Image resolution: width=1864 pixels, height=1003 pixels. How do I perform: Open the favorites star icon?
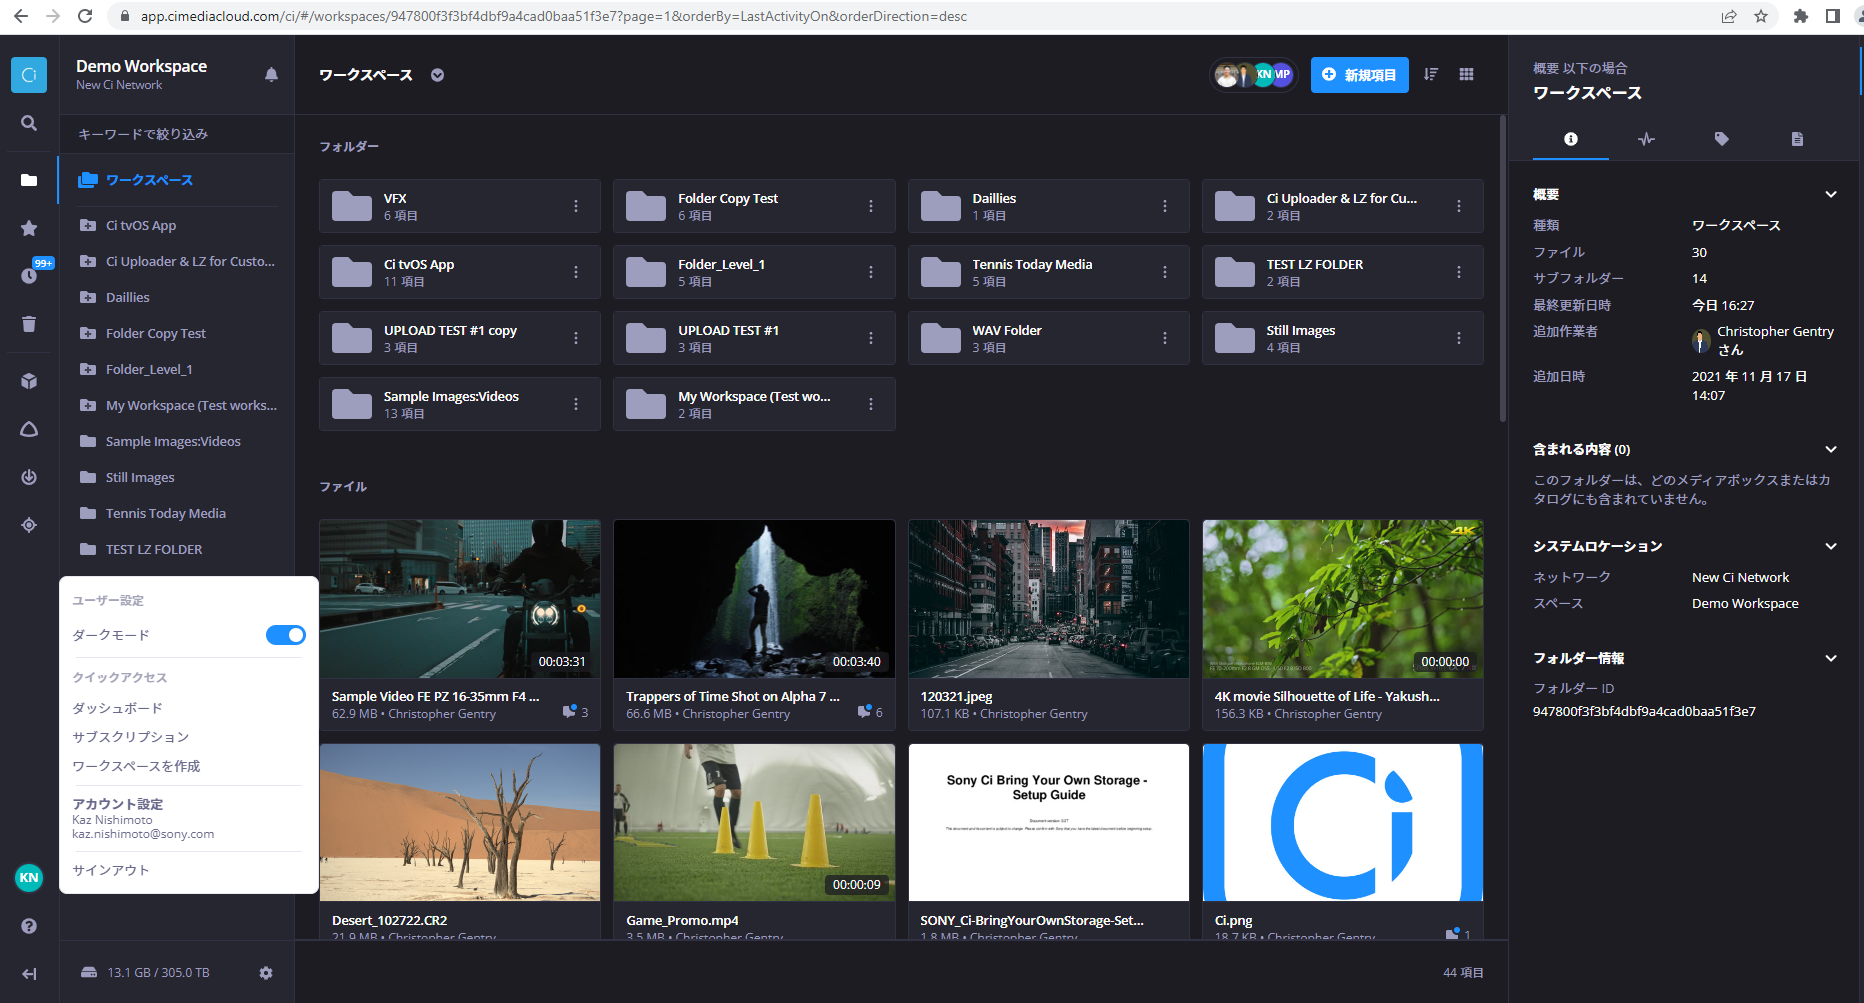[29, 228]
